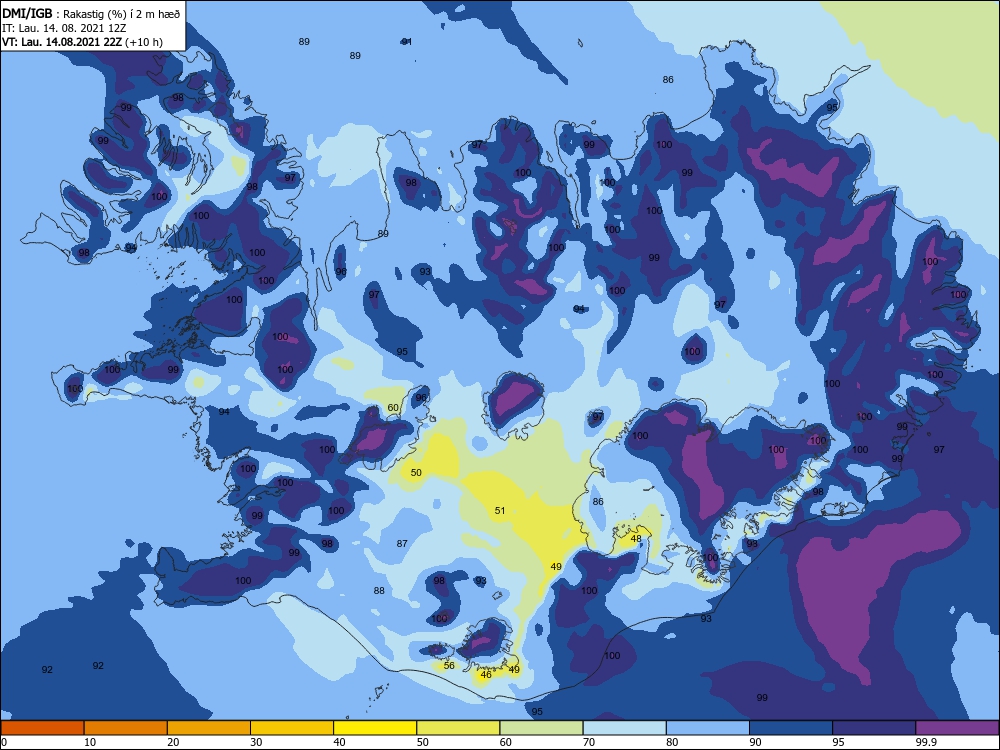Click the 'VT: Lau. 14.08.2021 22Z (+10 h)' line

pyautogui.click(x=82, y=42)
